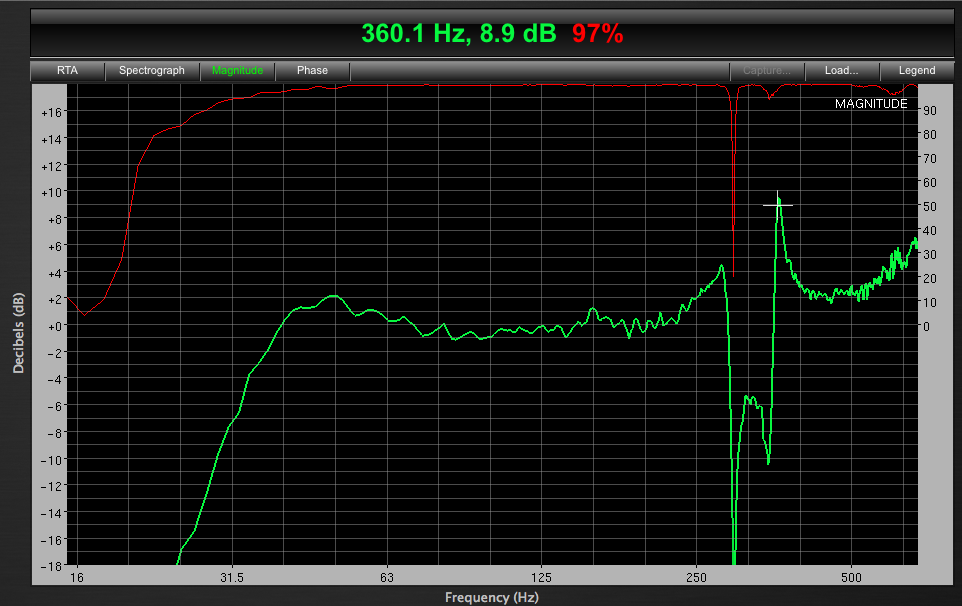Click the -18 decibel axis label

point(52,566)
